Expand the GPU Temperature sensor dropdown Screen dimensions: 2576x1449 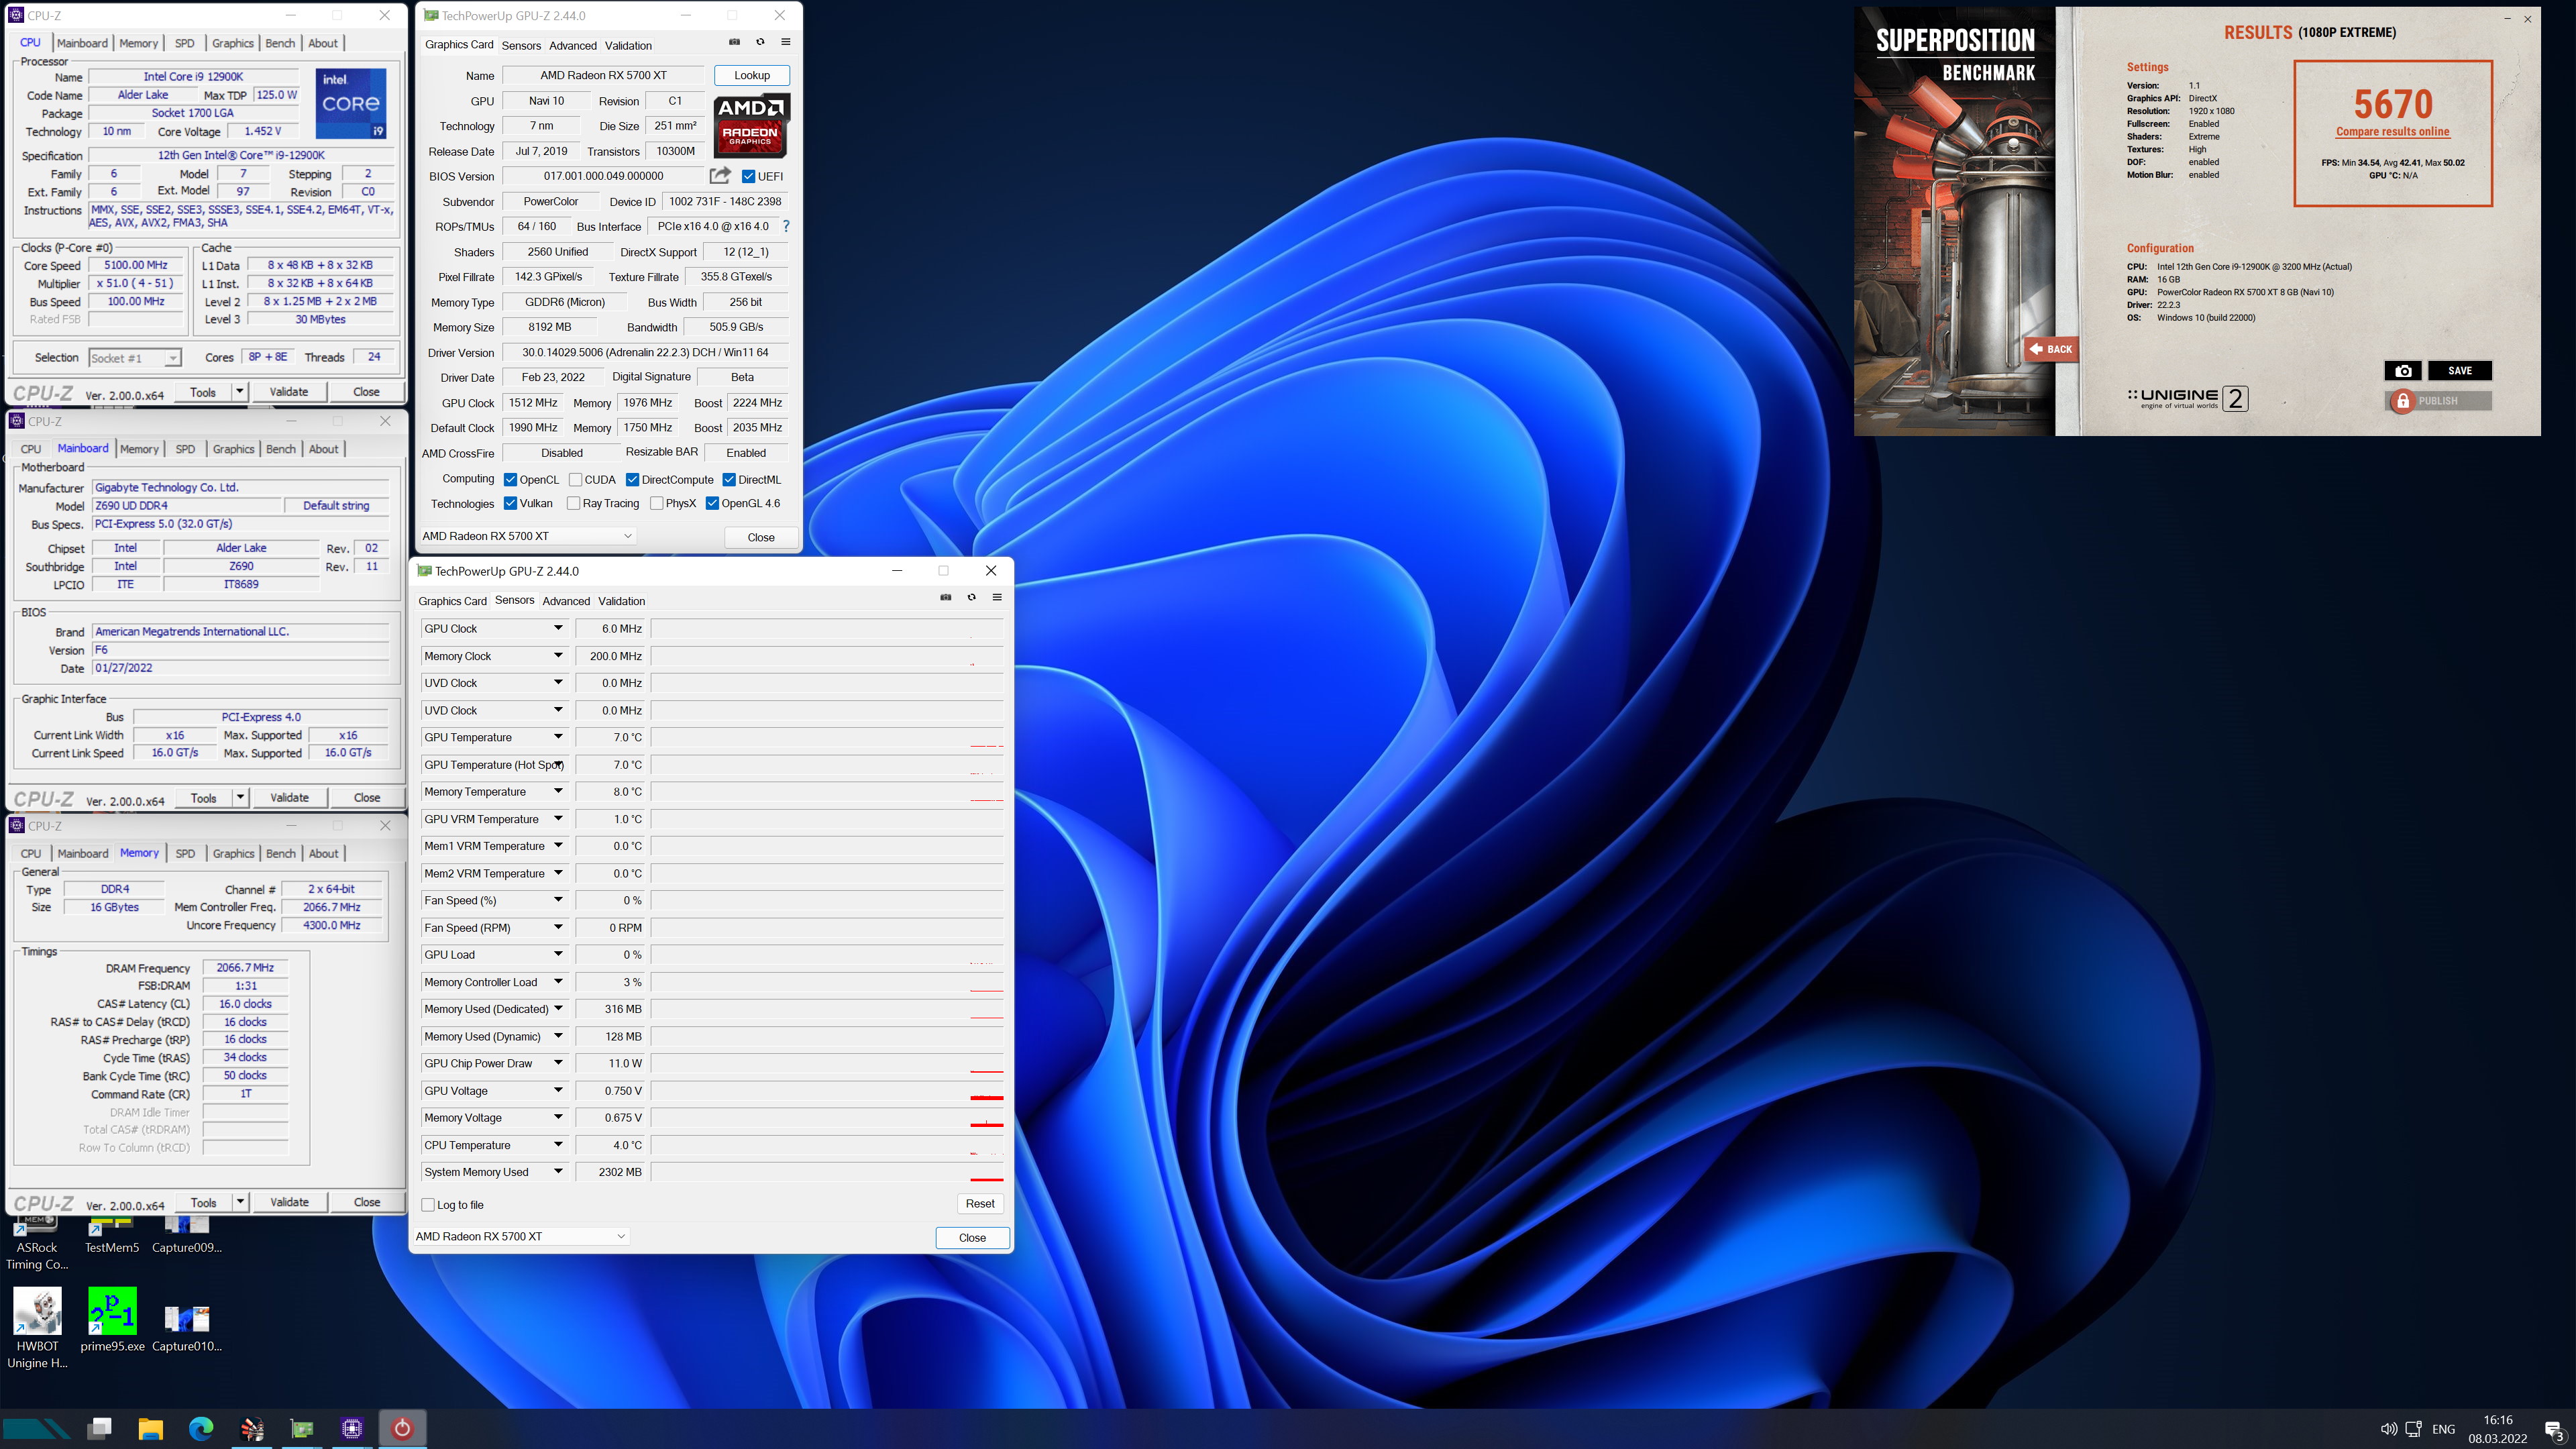click(x=558, y=737)
